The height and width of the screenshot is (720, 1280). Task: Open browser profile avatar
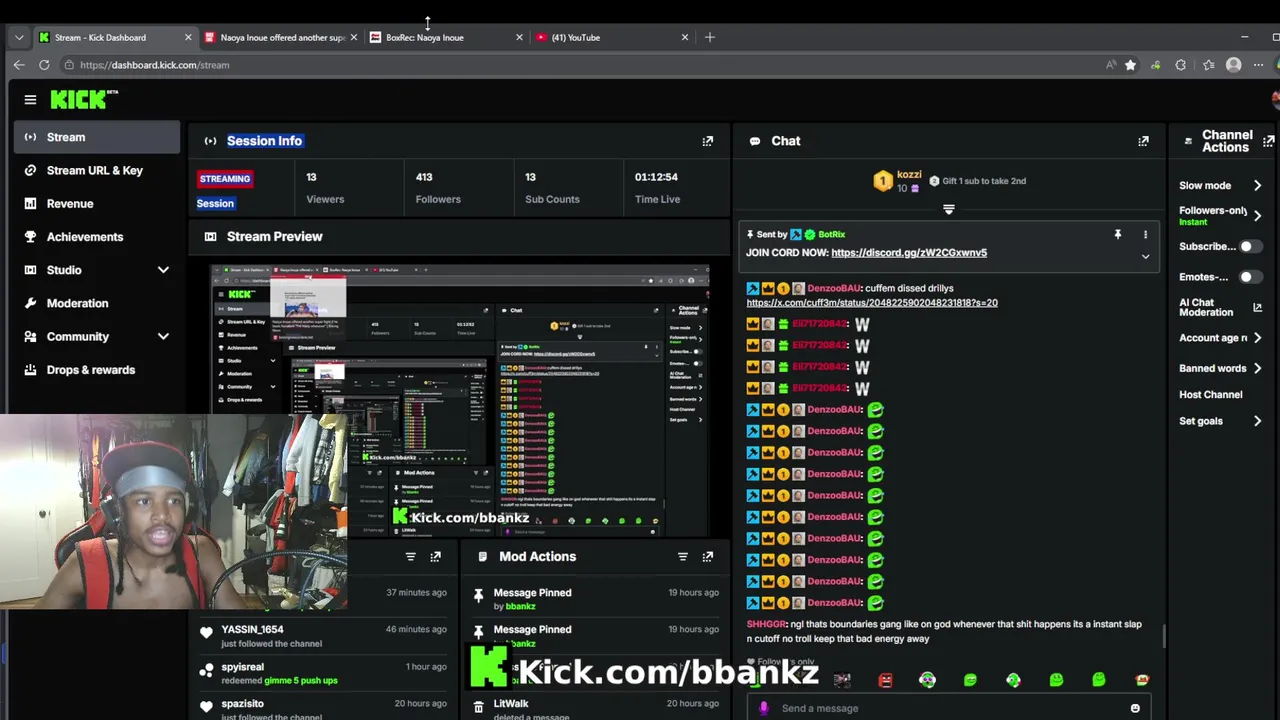point(1233,65)
